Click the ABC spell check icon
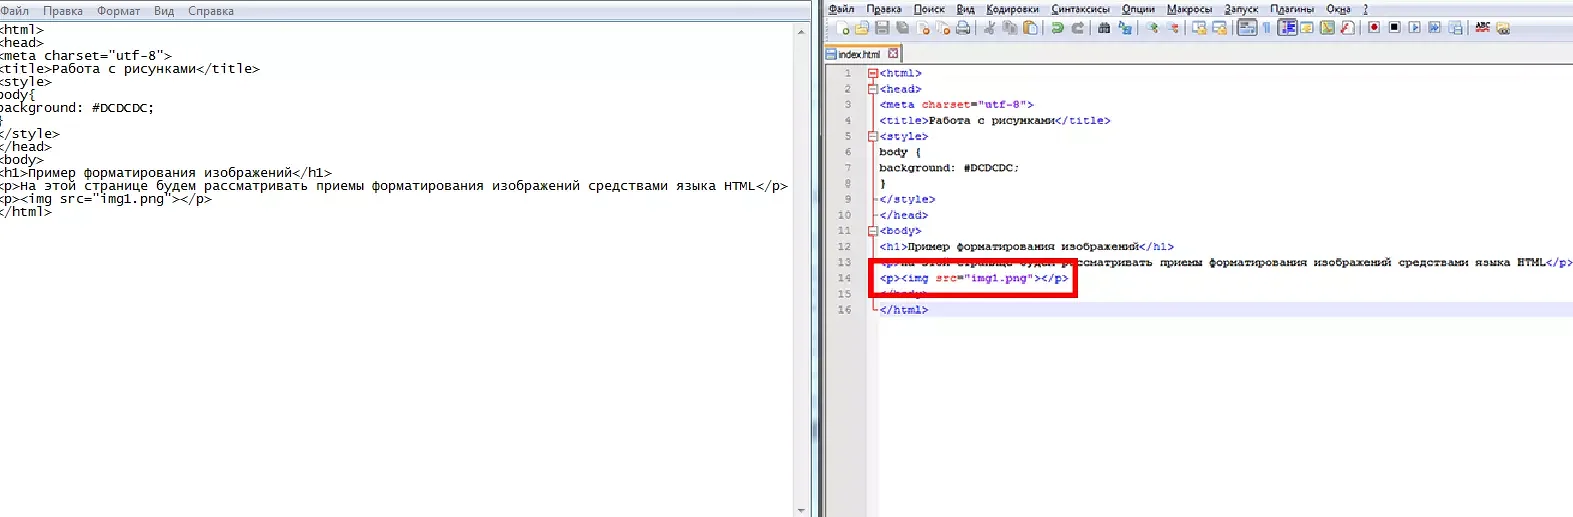The image size is (1573, 517). [1482, 28]
